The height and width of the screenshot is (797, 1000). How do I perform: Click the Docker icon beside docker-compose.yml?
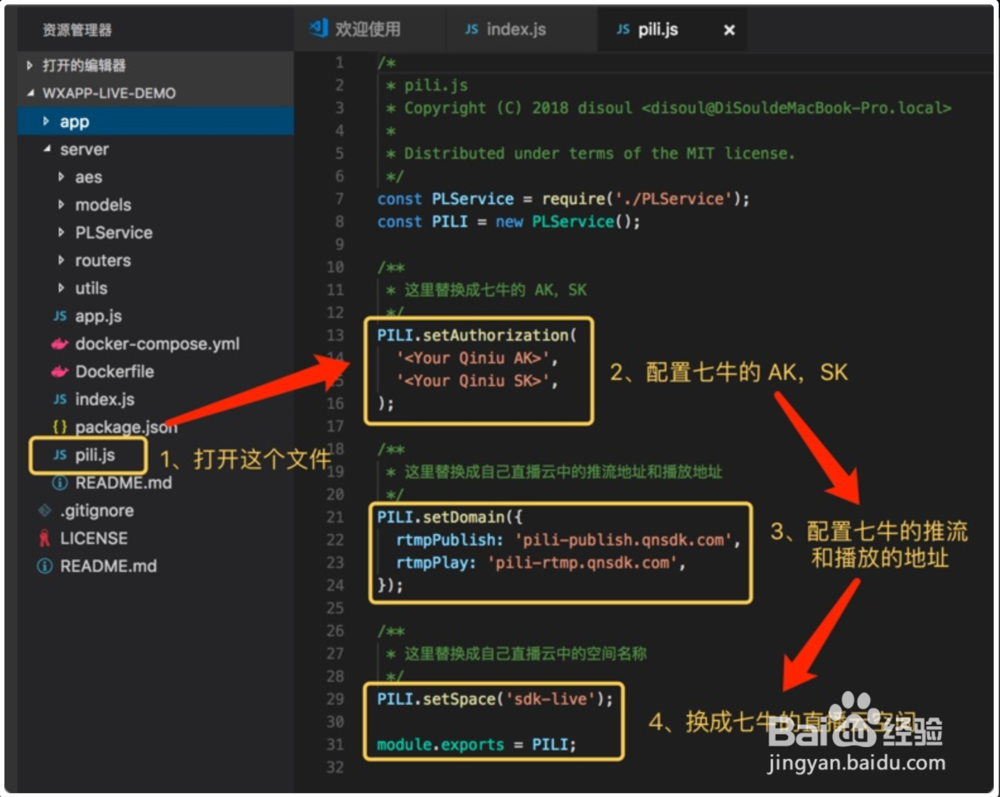click(59, 344)
